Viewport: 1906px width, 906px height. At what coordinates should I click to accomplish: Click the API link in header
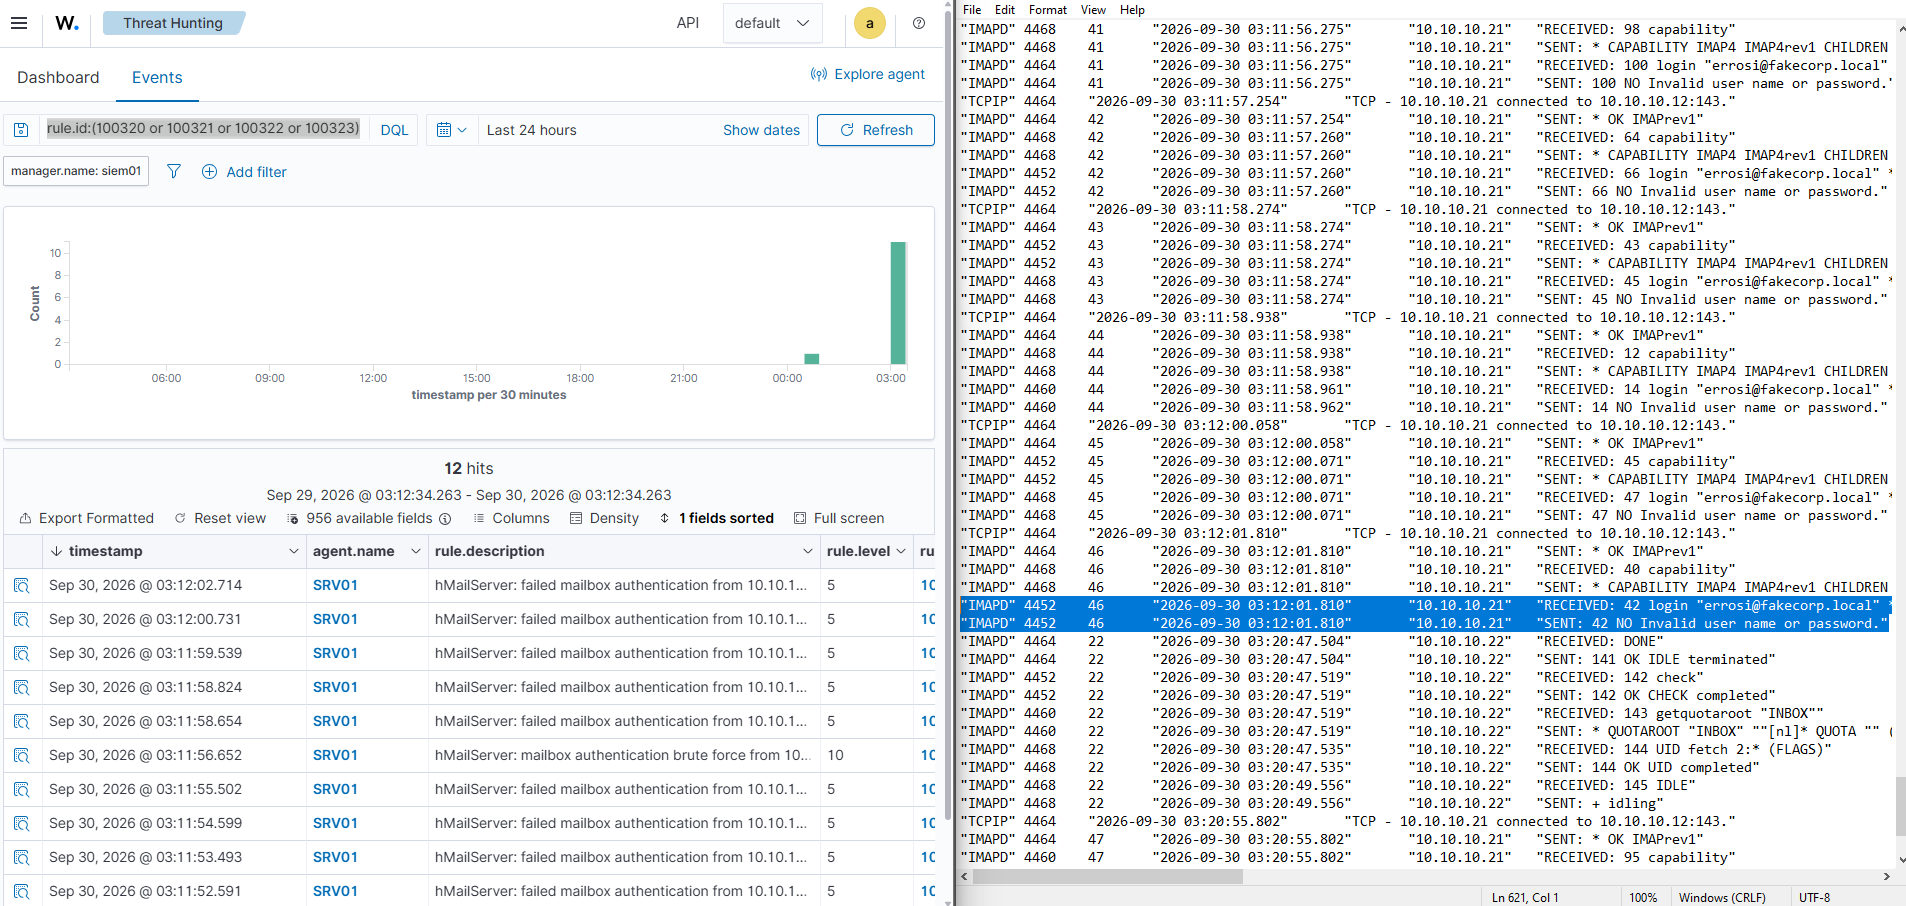pos(688,23)
